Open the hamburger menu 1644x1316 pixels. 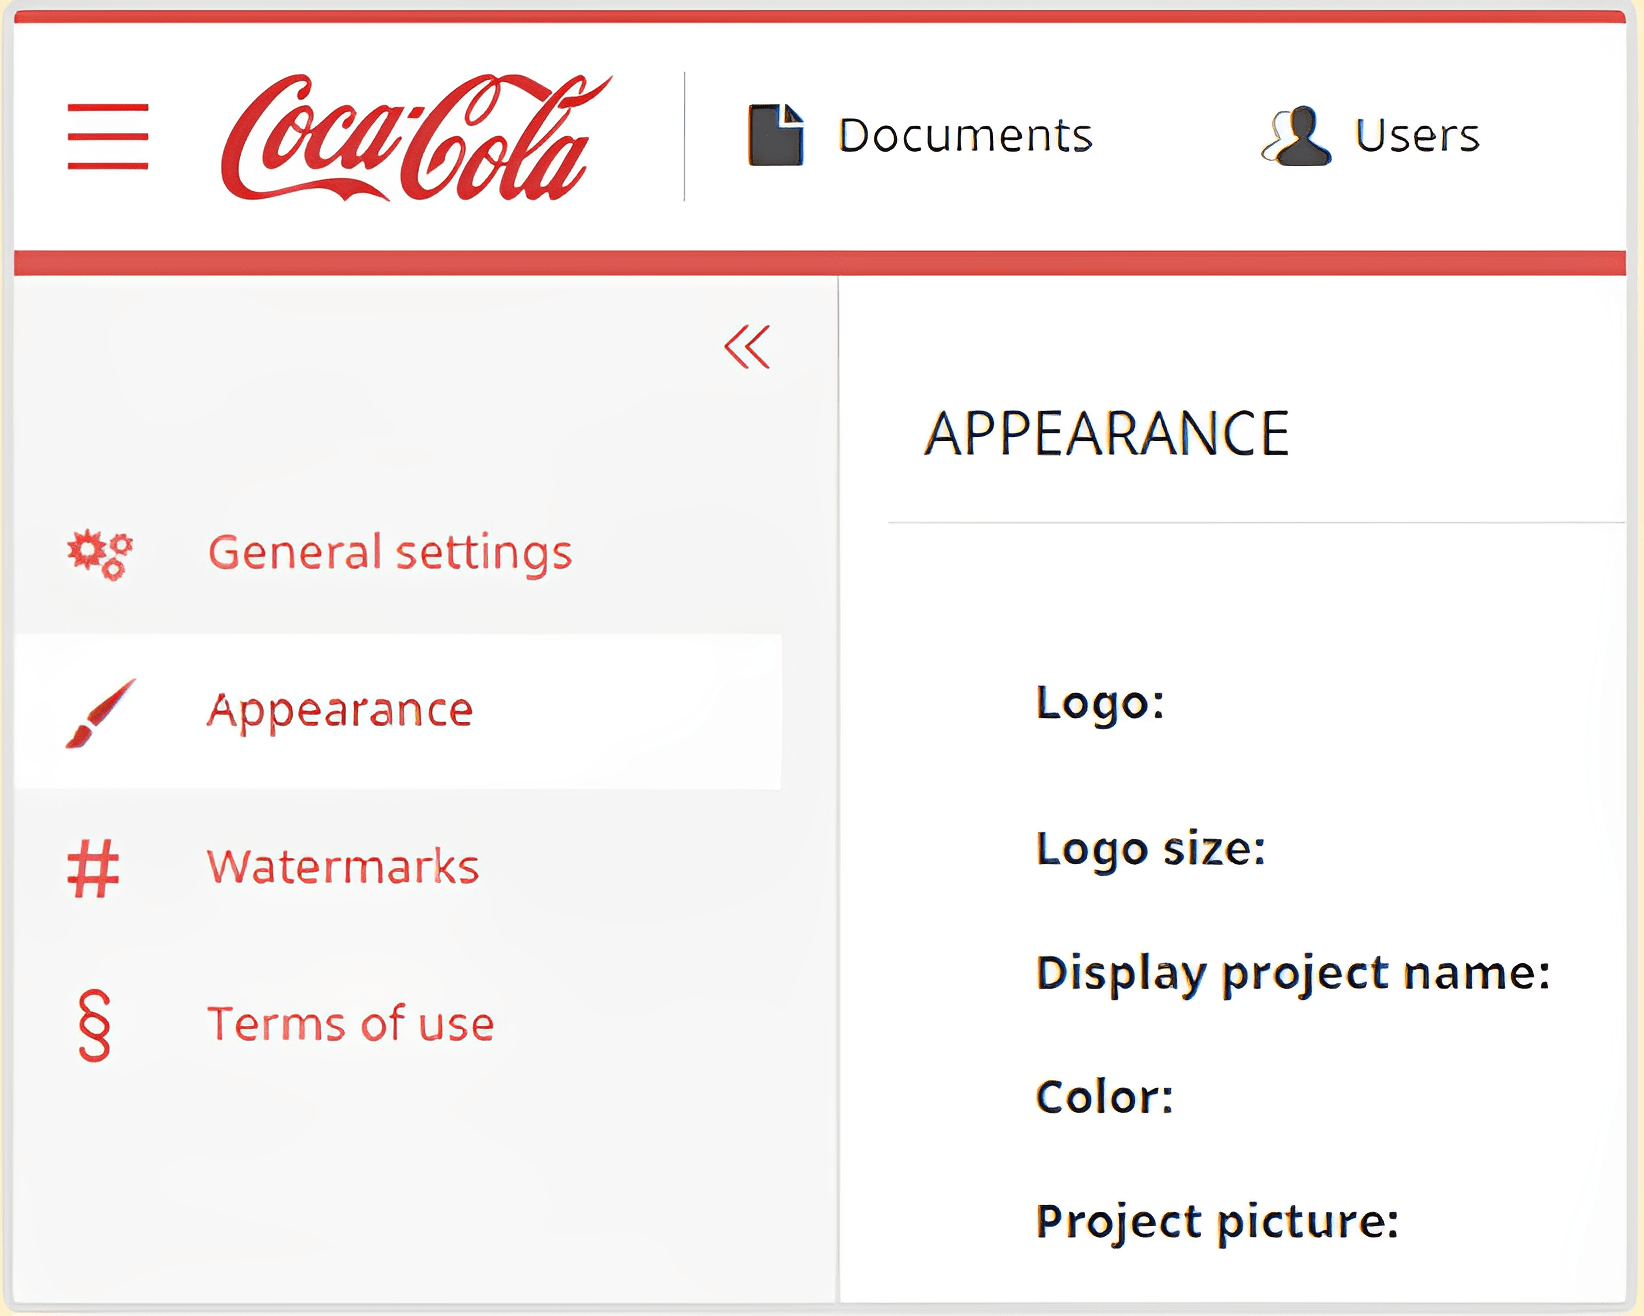108,136
